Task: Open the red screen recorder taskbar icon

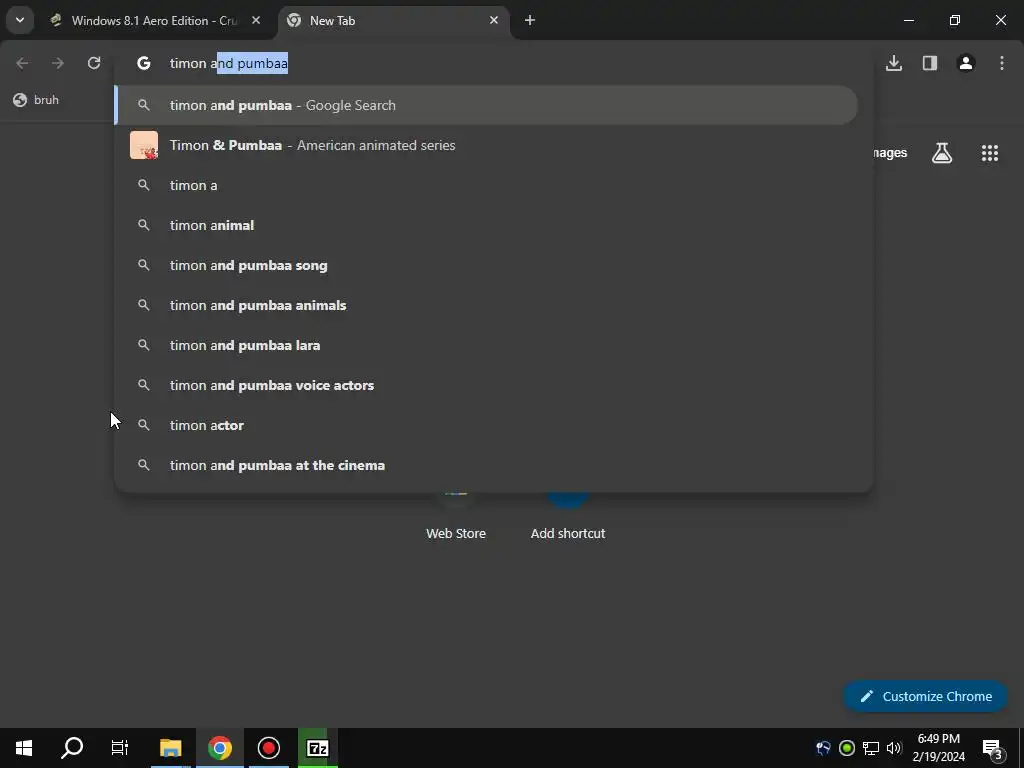Action: coord(268,748)
